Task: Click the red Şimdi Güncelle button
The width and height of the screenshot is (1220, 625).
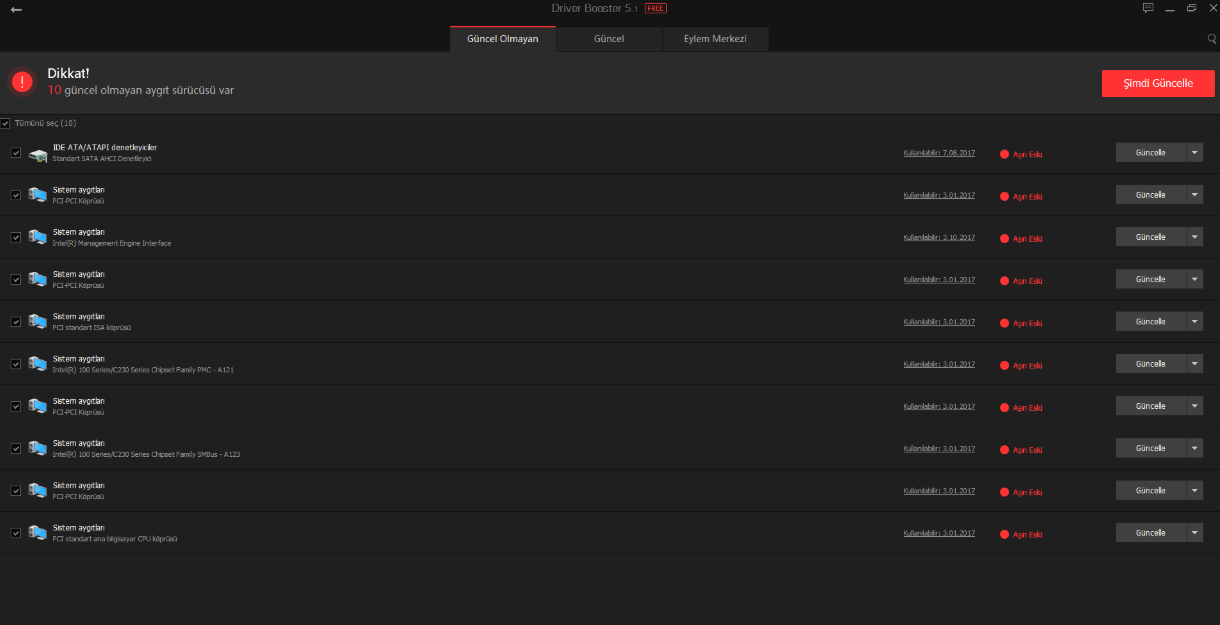Action: click(1158, 83)
